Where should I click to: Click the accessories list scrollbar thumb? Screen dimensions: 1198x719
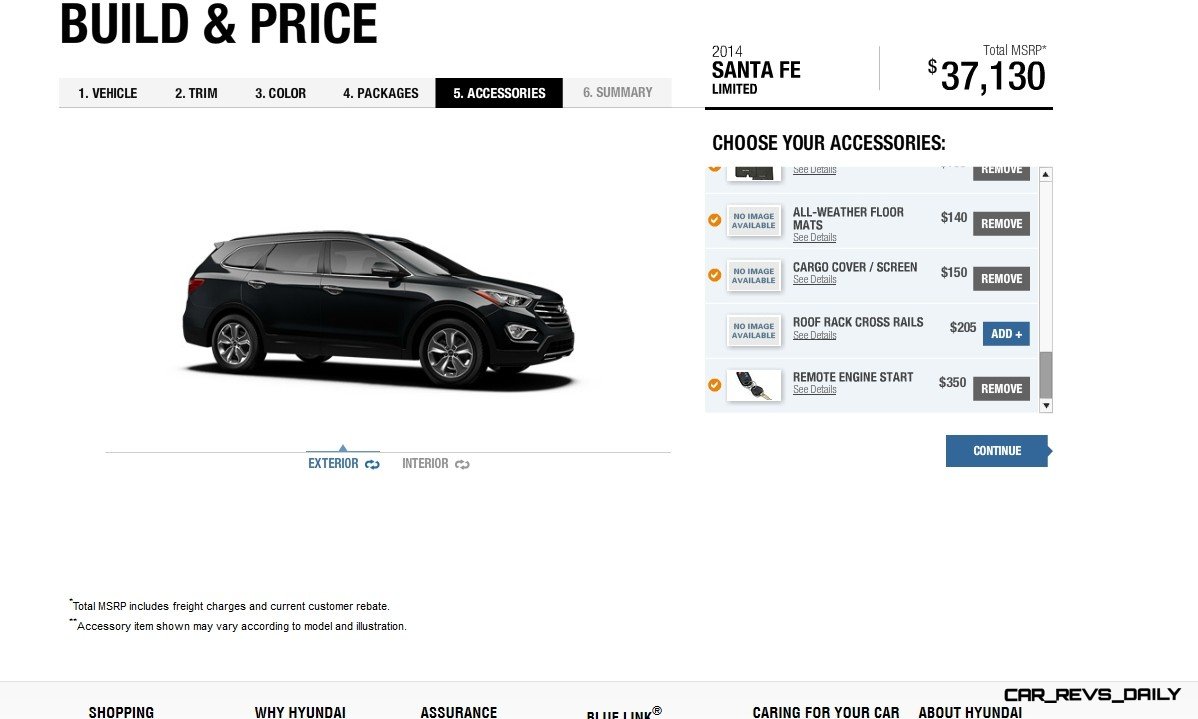tap(1046, 375)
